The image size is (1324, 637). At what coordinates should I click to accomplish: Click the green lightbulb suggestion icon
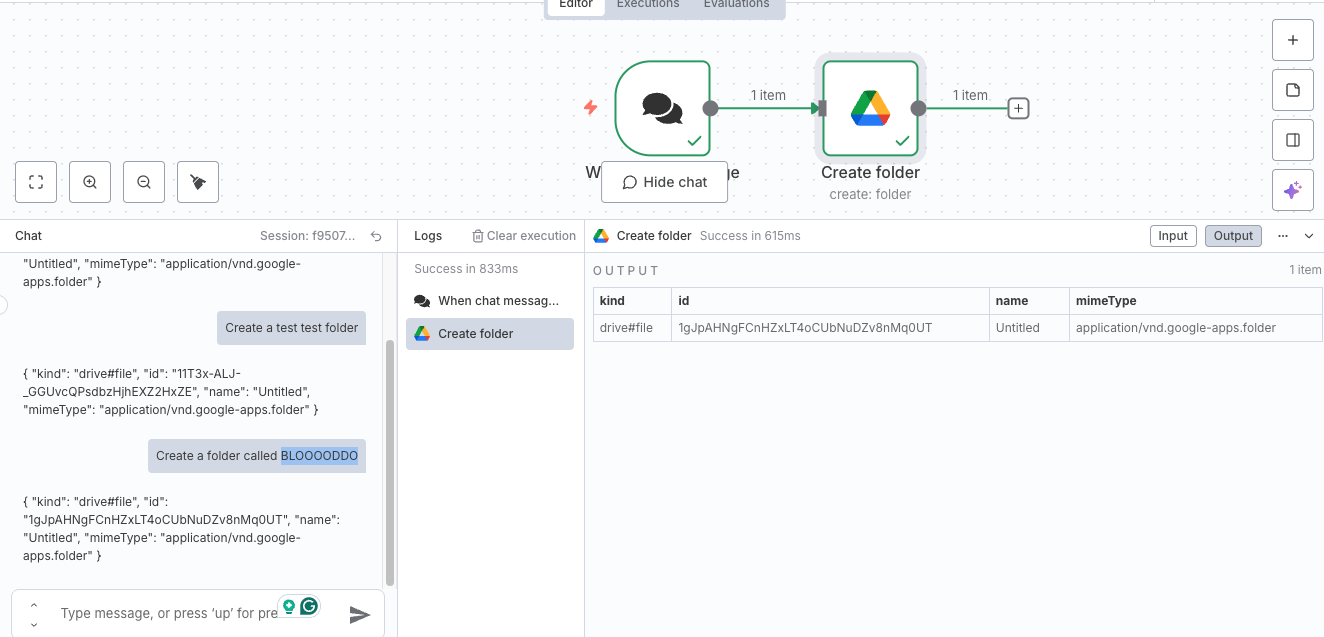pyautogui.click(x=289, y=606)
